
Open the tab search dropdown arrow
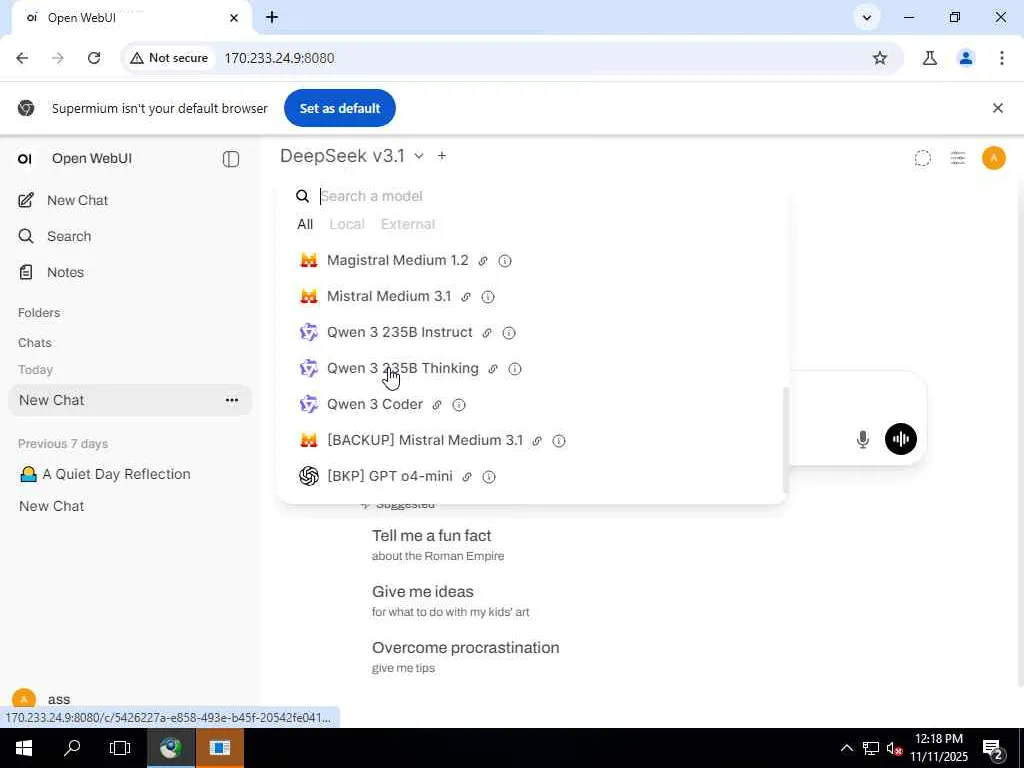coord(867,18)
